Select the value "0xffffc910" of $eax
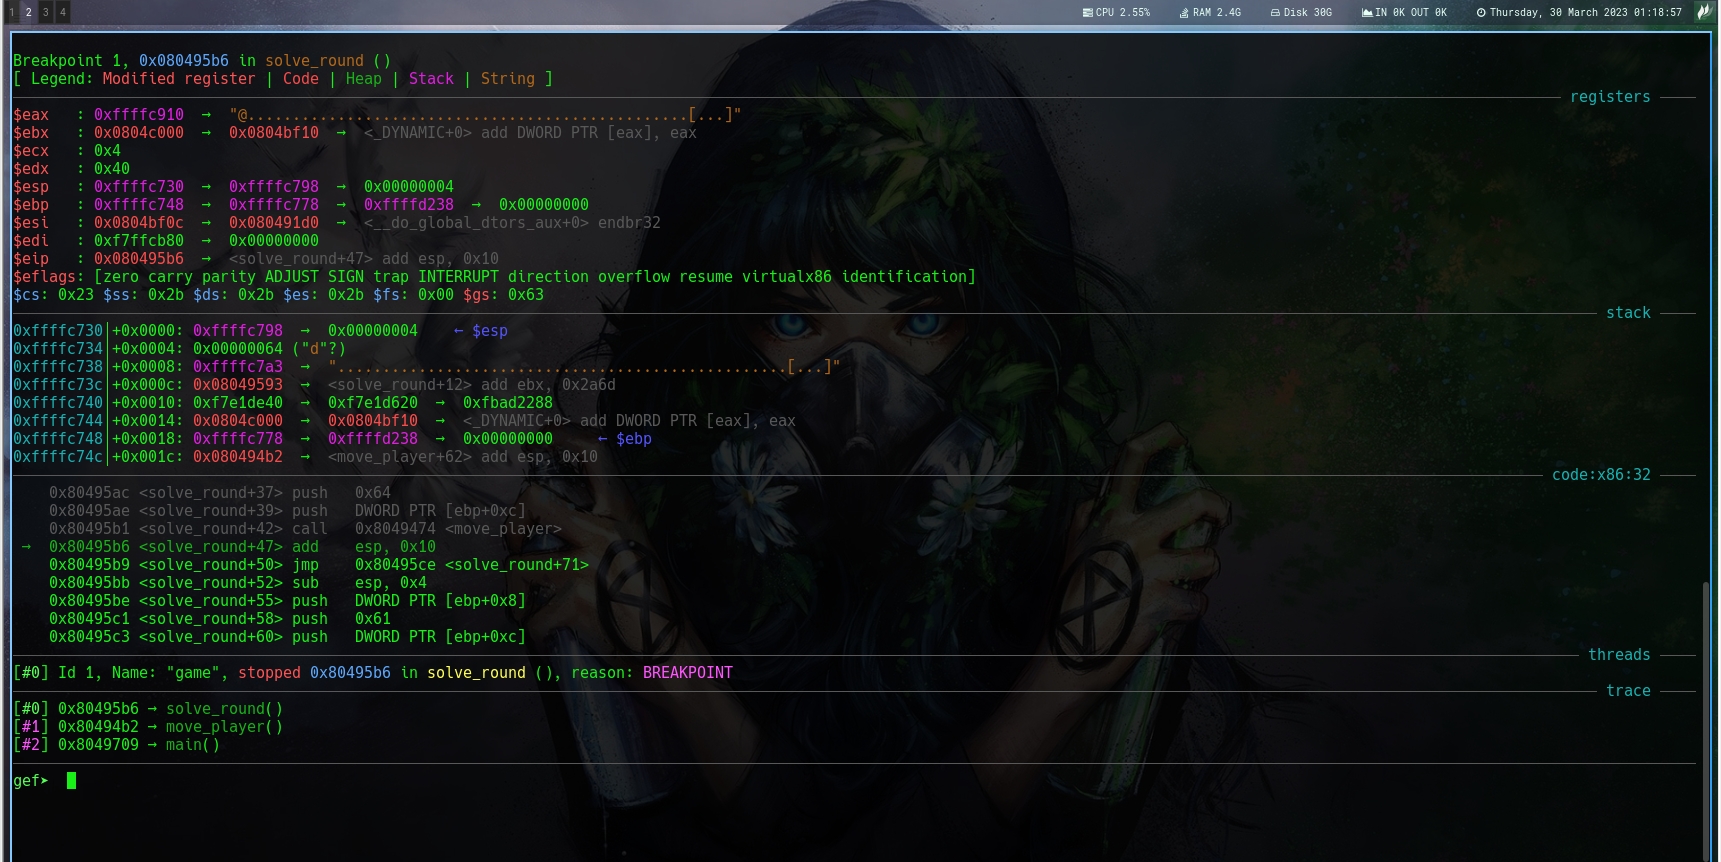The width and height of the screenshot is (1721, 862). click(x=139, y=114)
